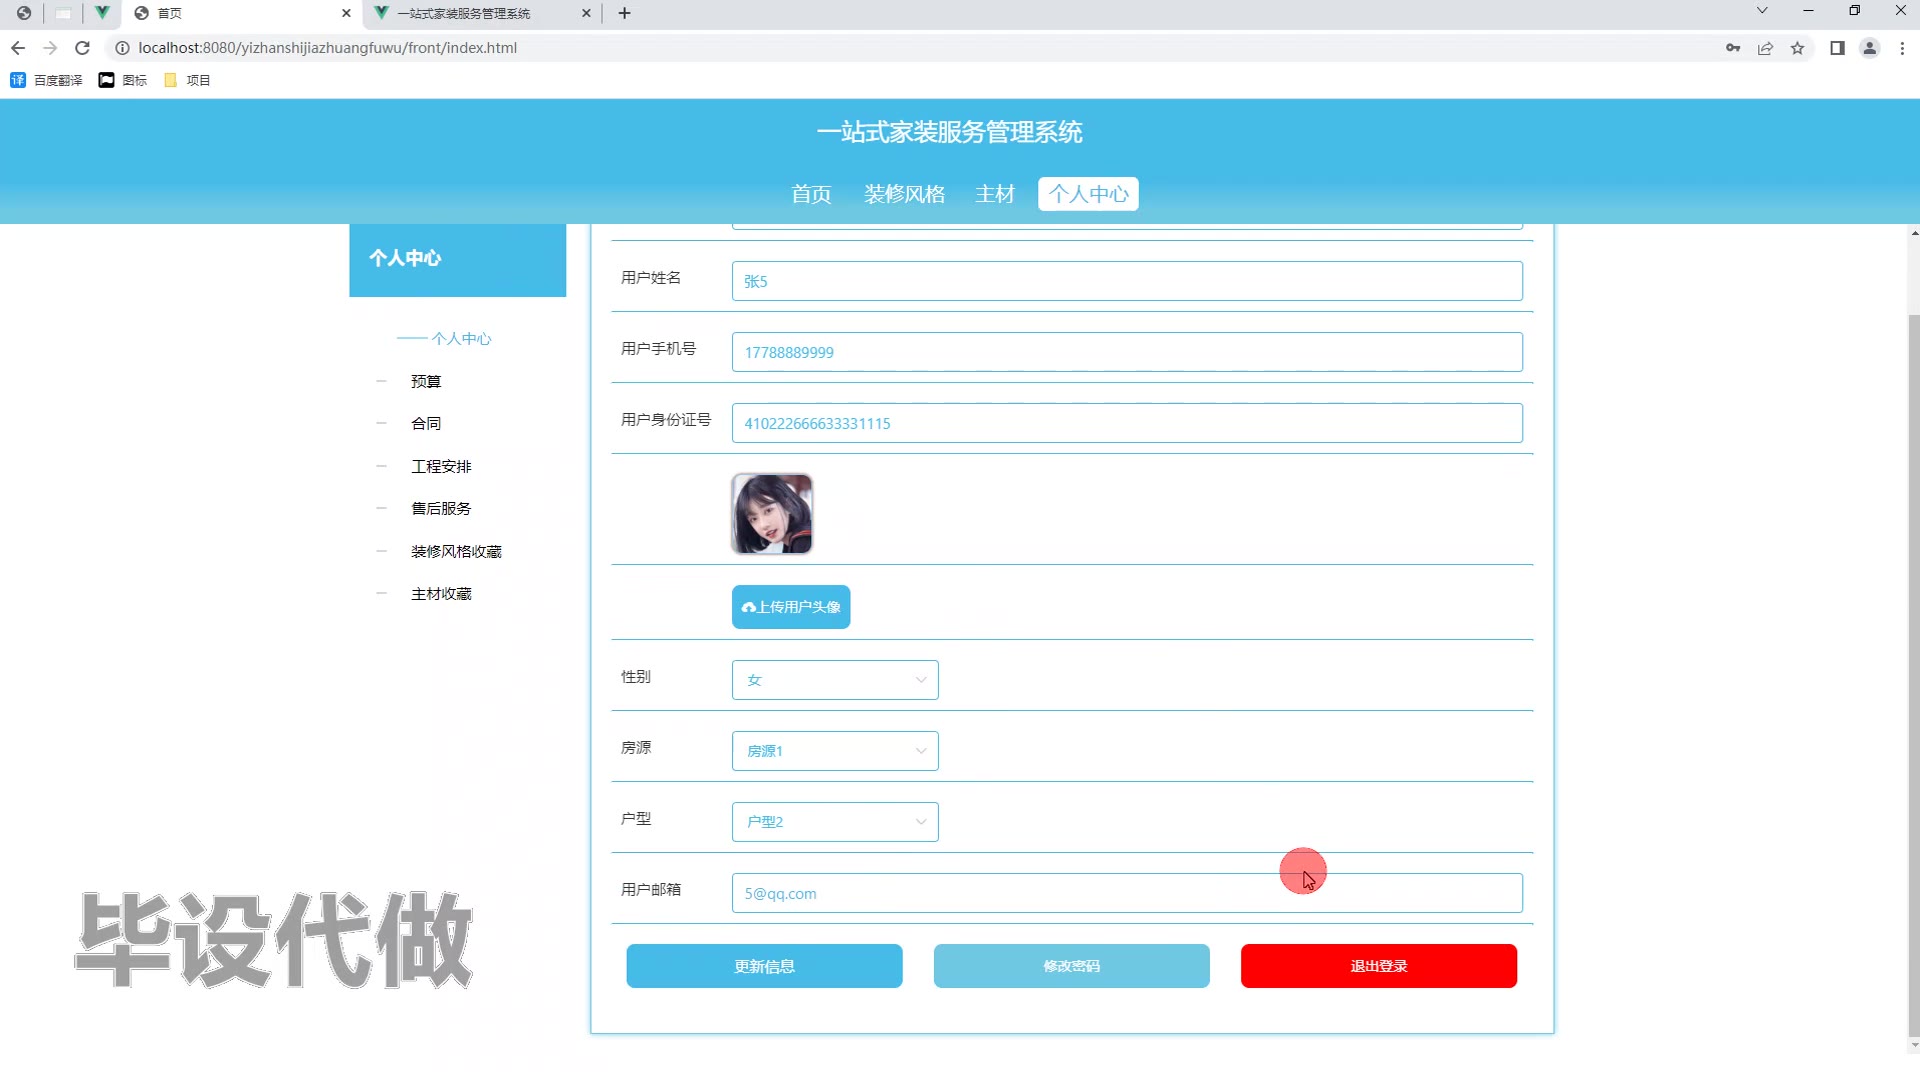This screenshot has width=1920, height=1072.
Task: Go back with browser back arrow
Action: (x=18, y=48)
